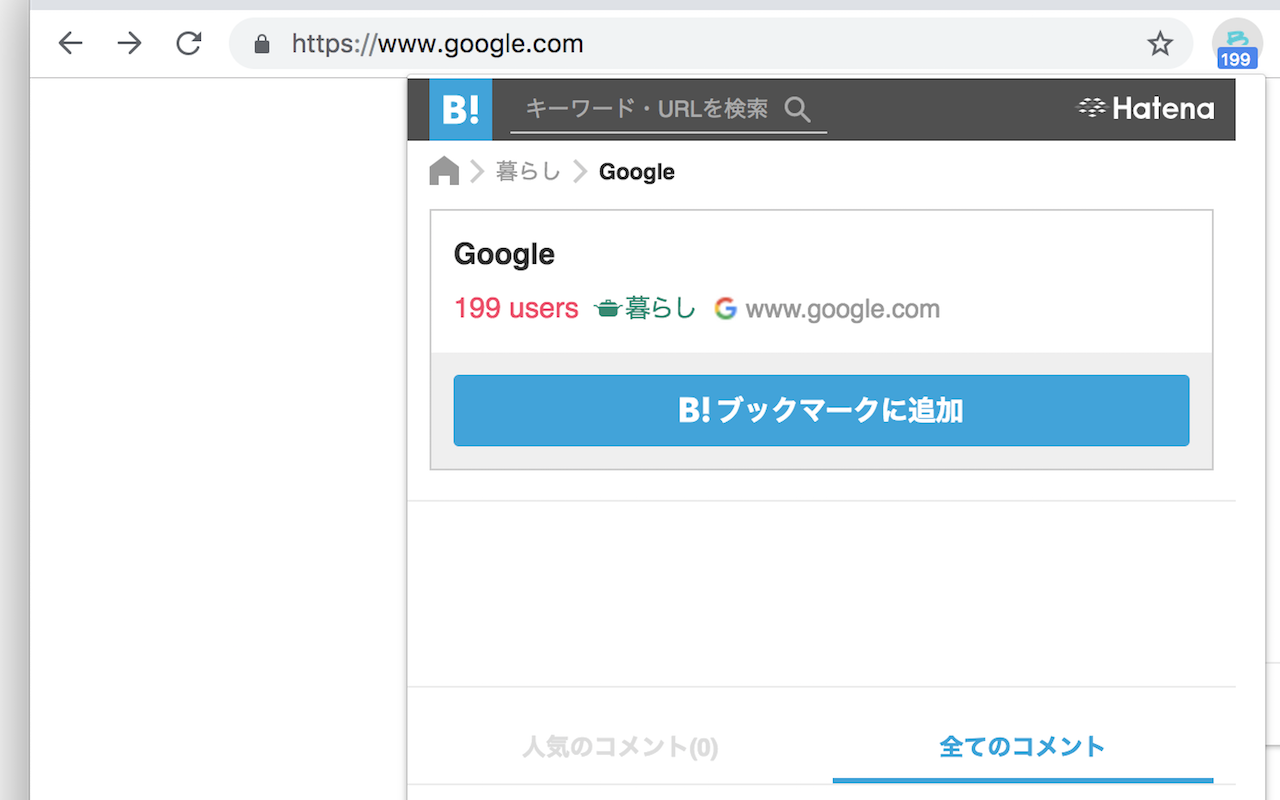This screenshot has height=800, width=1280.
Task: Go forward with the browser forward arrow
Action: 129,43
